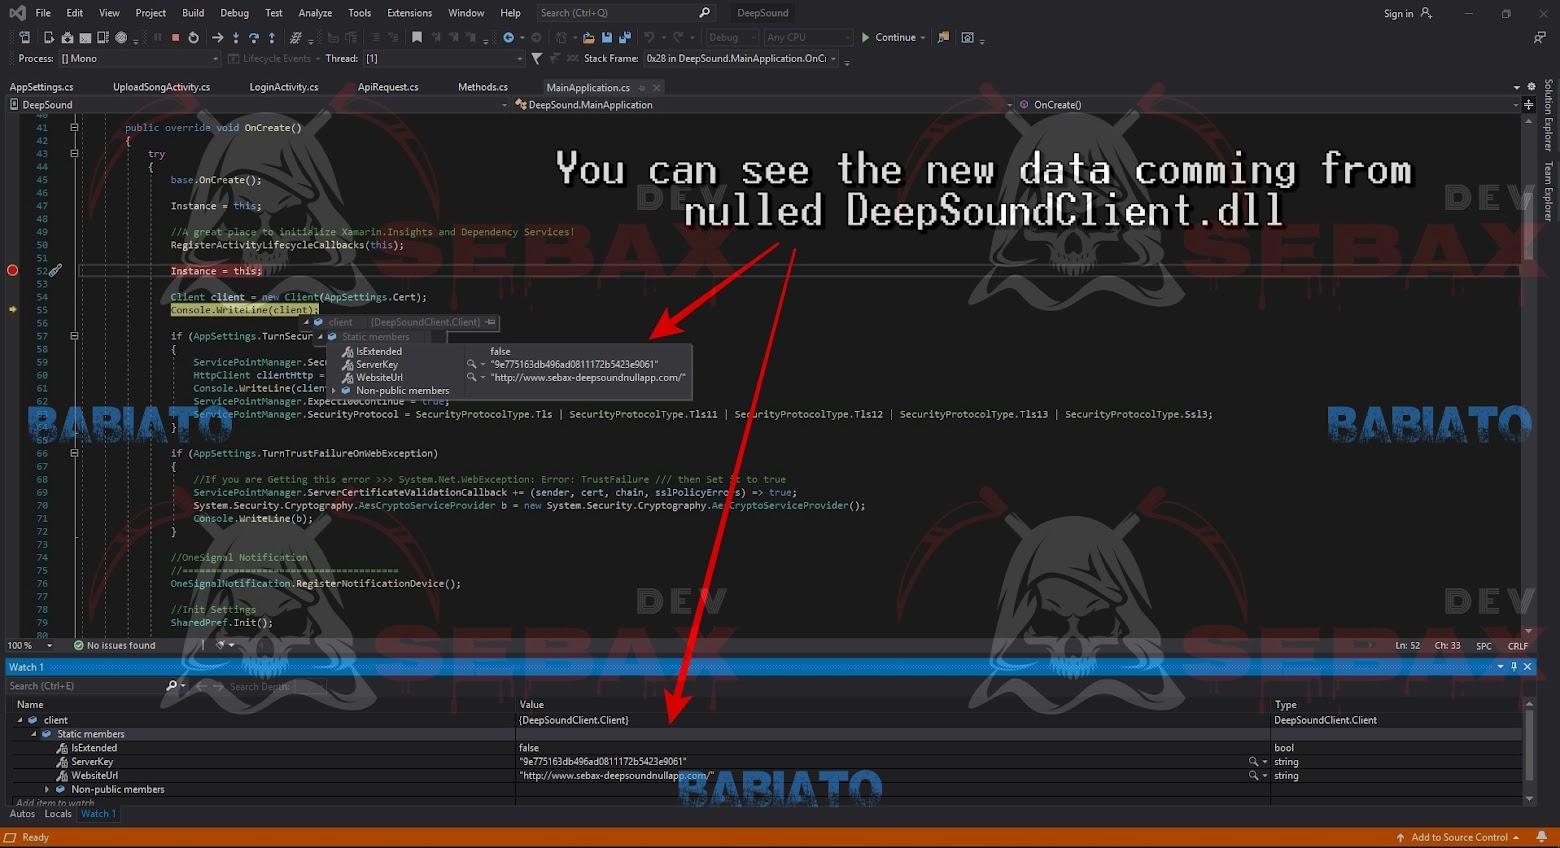Click ServerKey magnifier in the data tip

[x=471, y=364]
